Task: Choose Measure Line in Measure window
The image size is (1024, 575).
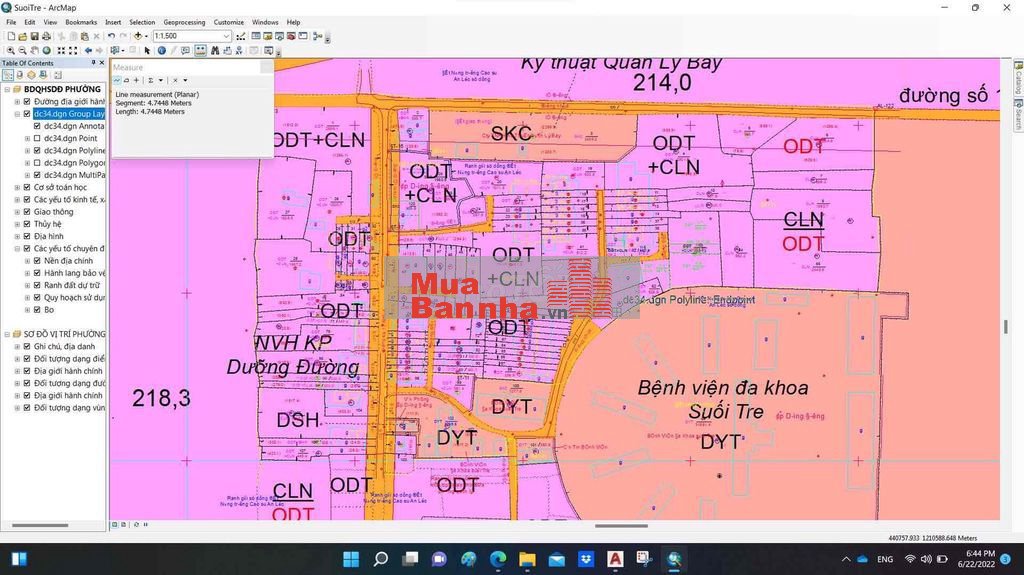Action: 118,80
